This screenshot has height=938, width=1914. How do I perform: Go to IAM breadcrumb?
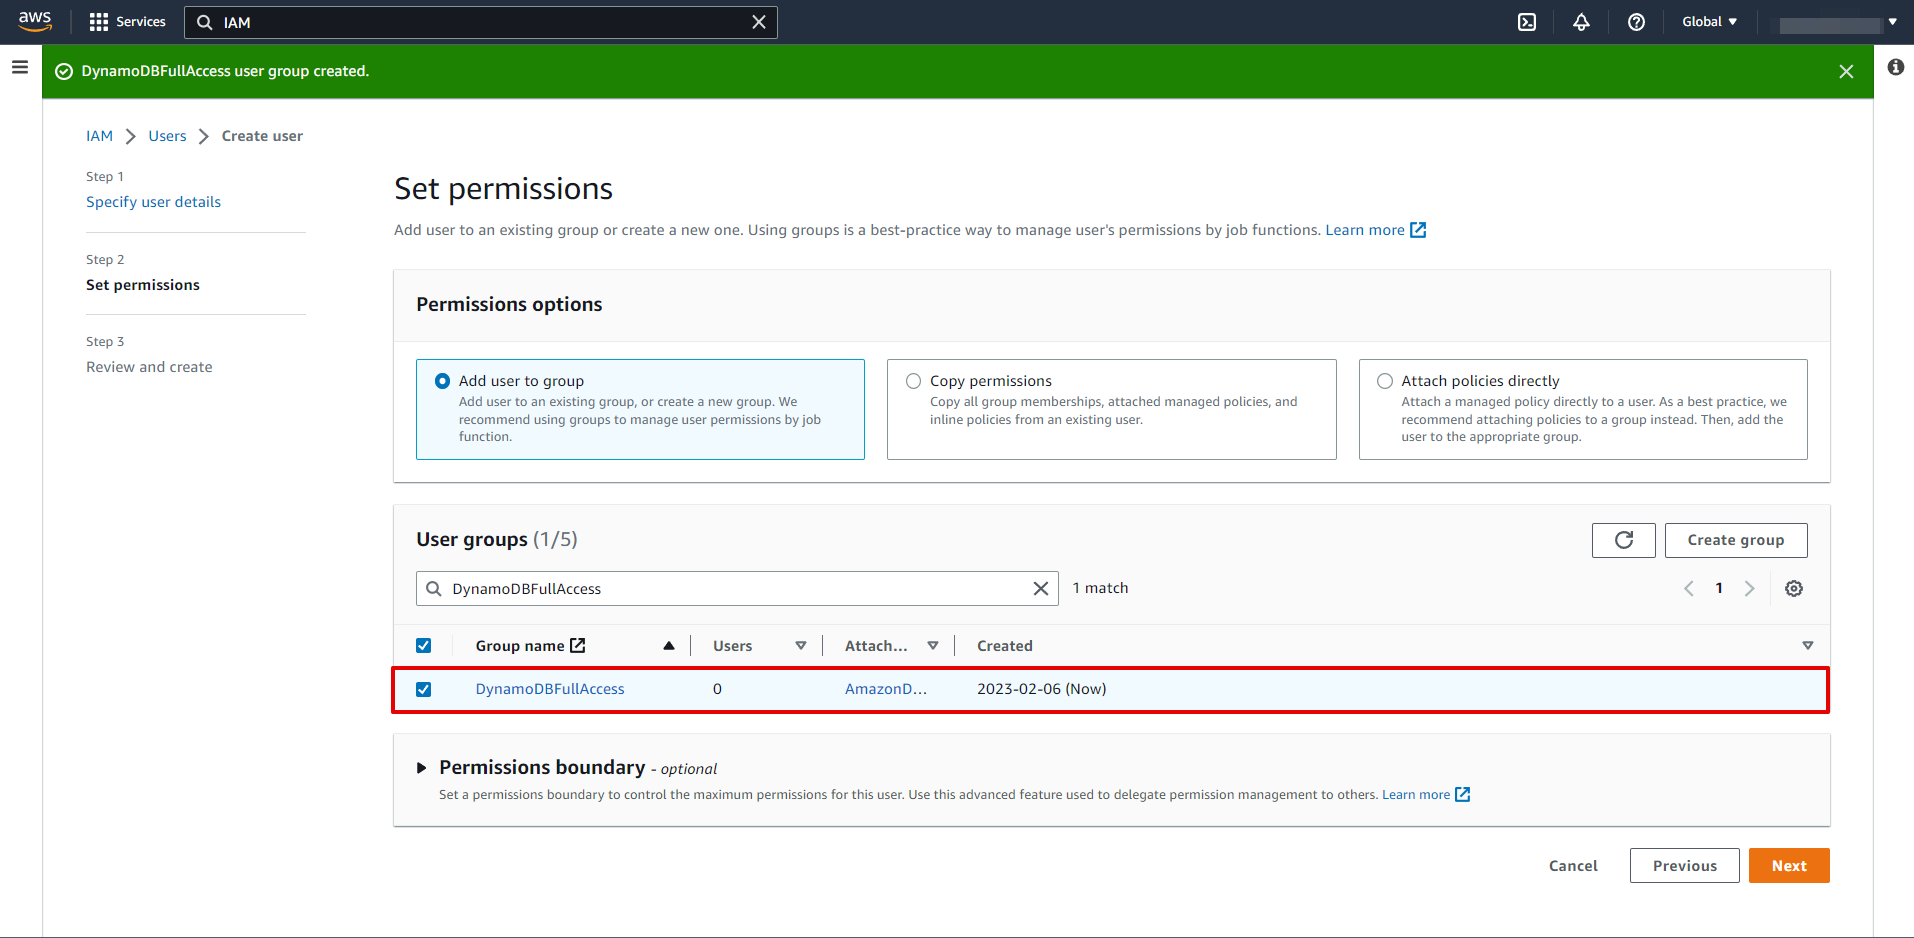tap(99, 136)
